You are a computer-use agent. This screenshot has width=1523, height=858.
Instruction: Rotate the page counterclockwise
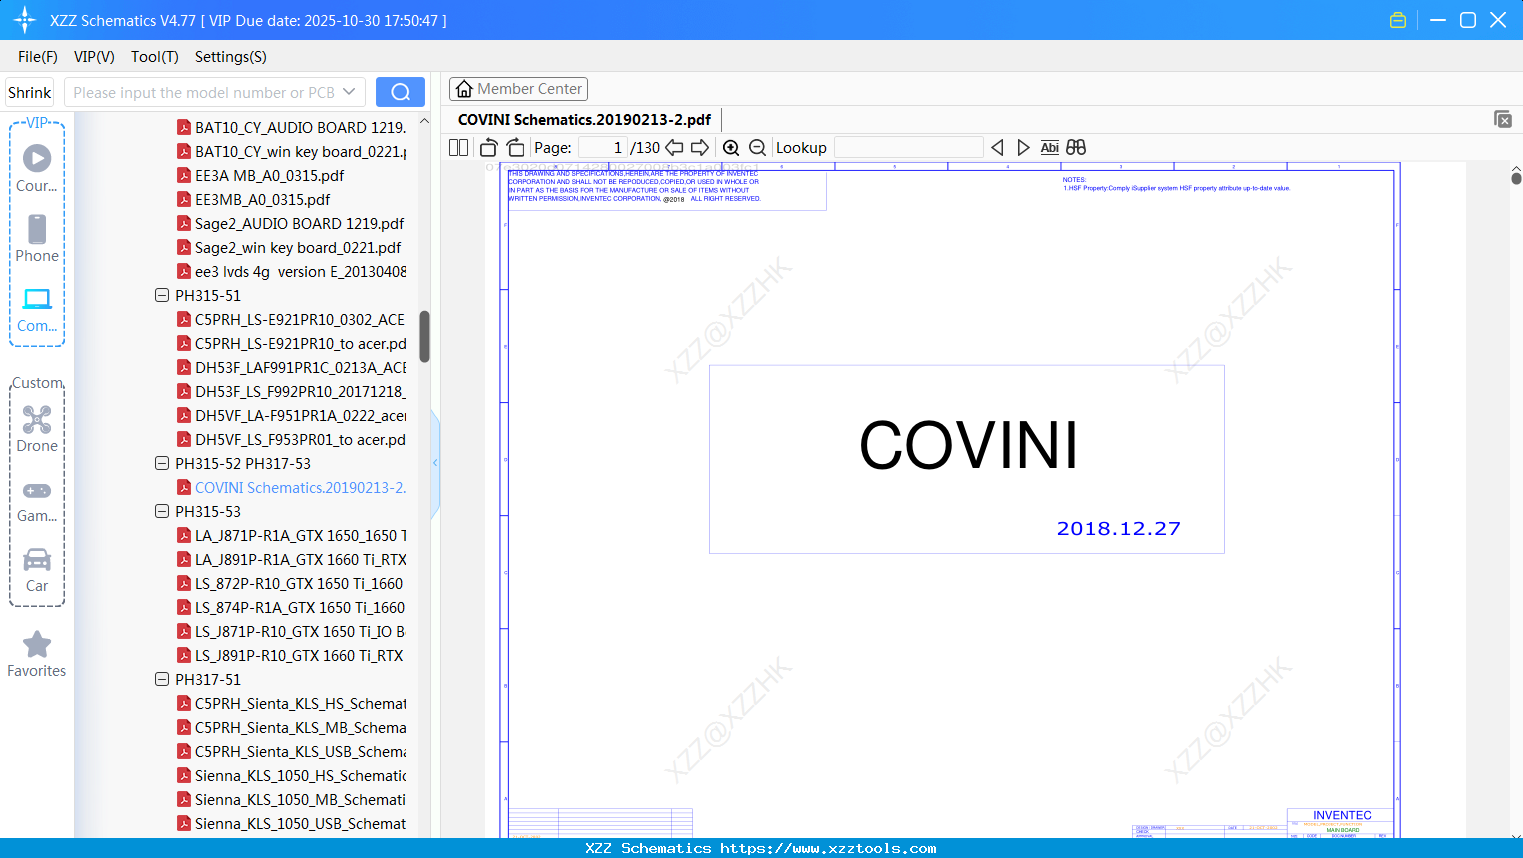click(488, 147)
